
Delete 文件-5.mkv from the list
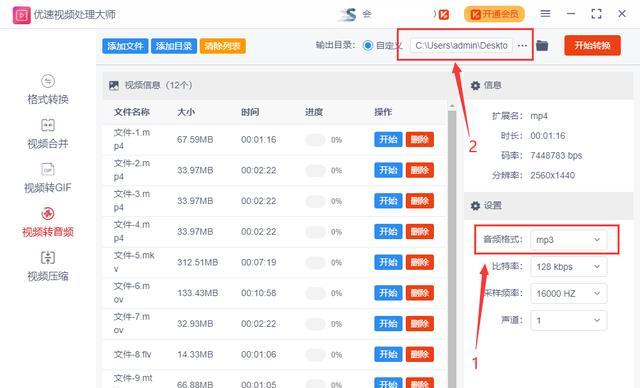click(x=420, y=262)
